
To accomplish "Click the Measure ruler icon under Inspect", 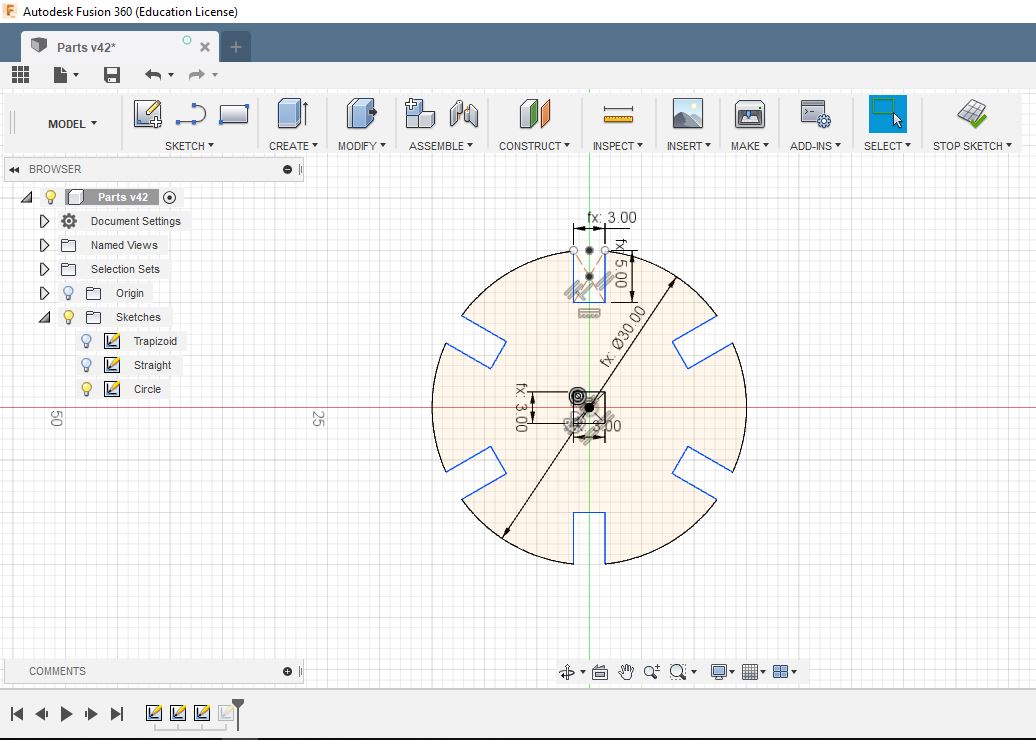I will pos(618,115).
